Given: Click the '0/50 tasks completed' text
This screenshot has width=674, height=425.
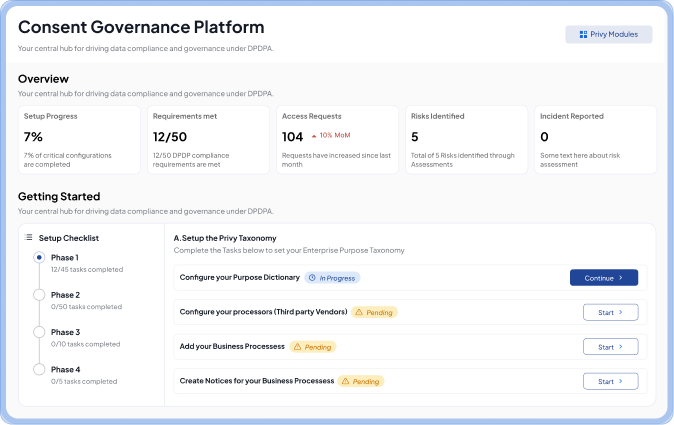Looking at the screenshot, I should [x=86, y=307].
